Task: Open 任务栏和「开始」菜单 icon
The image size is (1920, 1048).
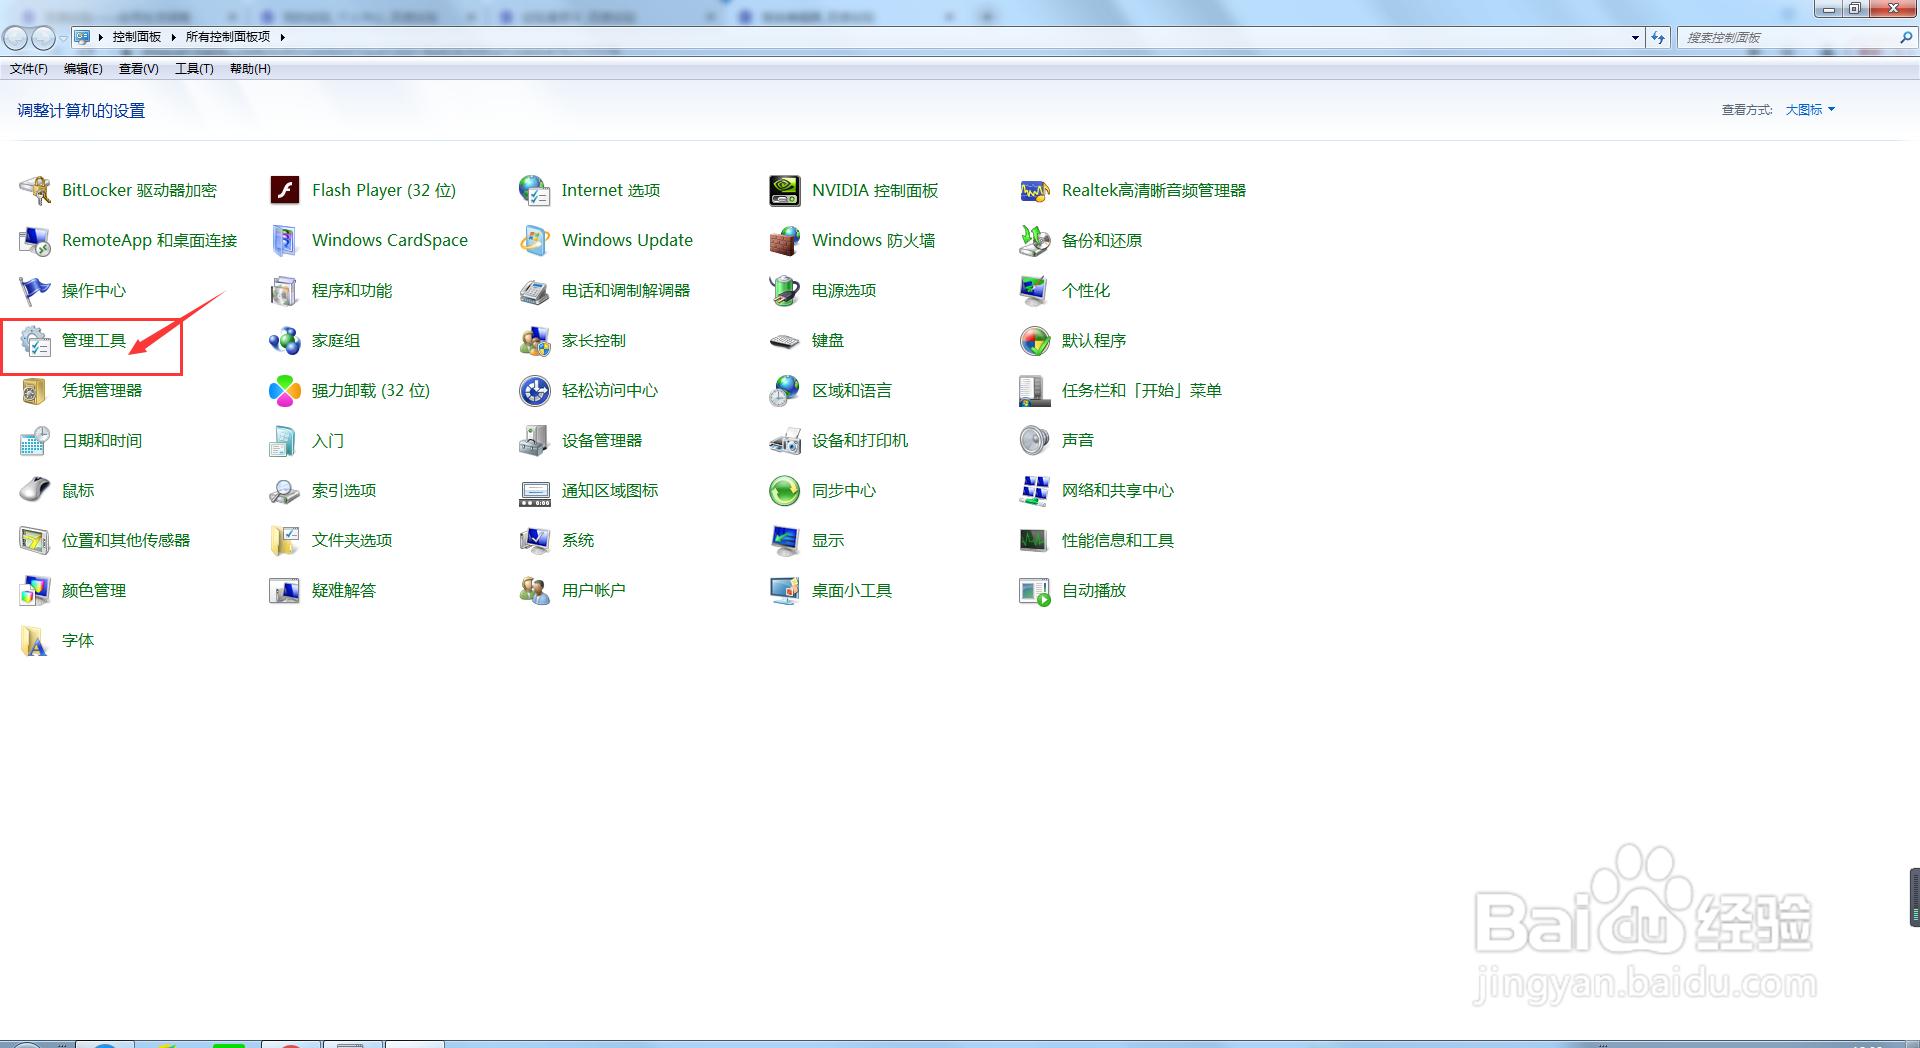Action: point(1035,390)
